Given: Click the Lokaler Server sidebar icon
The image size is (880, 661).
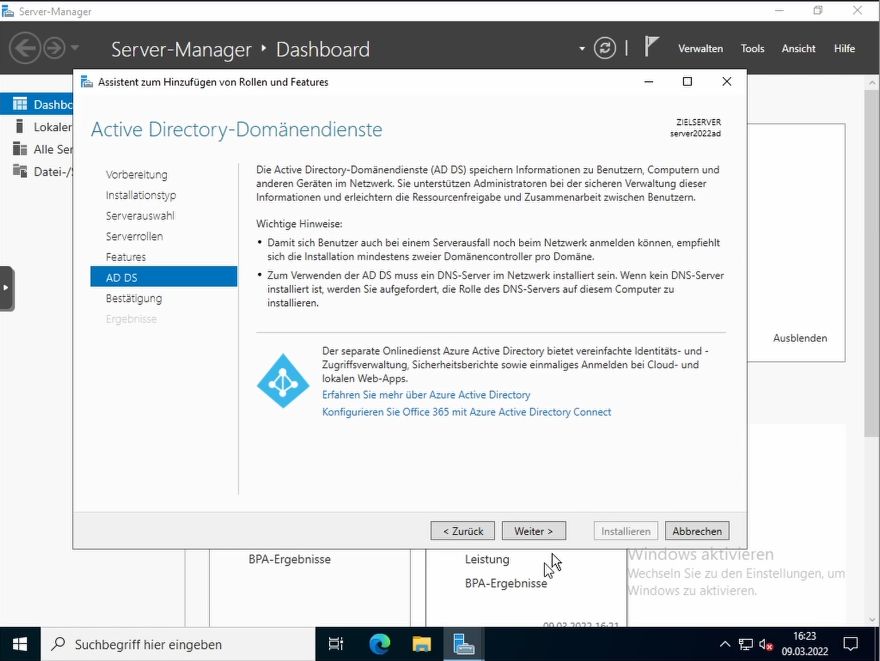Looking at the screenshot, I should click(20, 126).
